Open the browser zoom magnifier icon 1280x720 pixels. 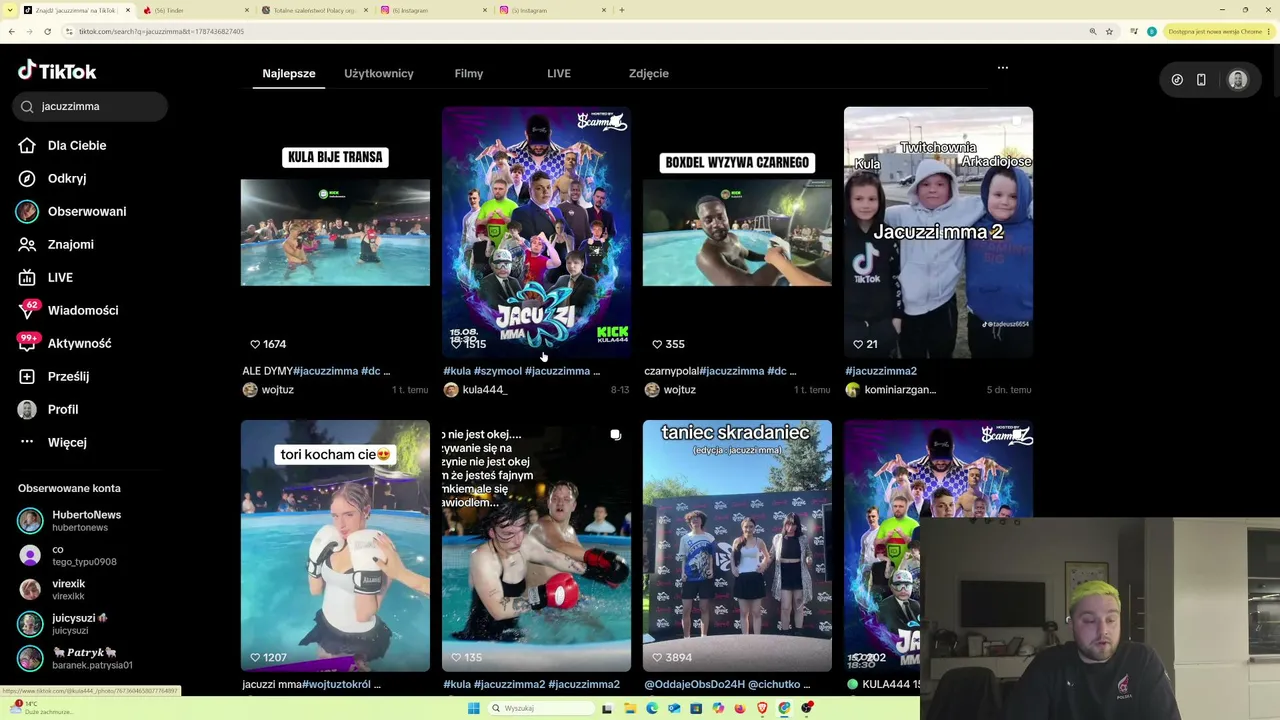pyautogui.click(x=1092, y=31)
